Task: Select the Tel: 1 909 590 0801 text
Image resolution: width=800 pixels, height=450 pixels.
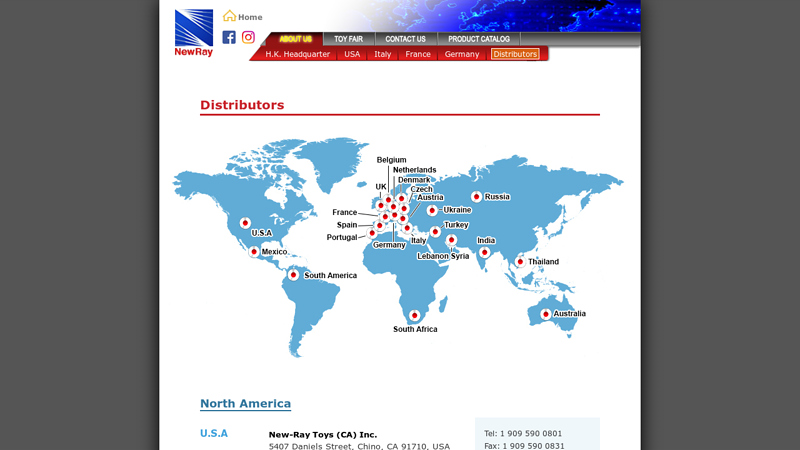Action: coord(523,434)
